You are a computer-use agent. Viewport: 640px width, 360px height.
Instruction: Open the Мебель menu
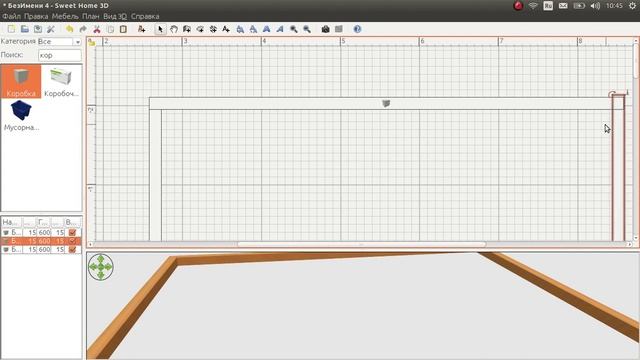pyautogui.click(x=65, y=16)
